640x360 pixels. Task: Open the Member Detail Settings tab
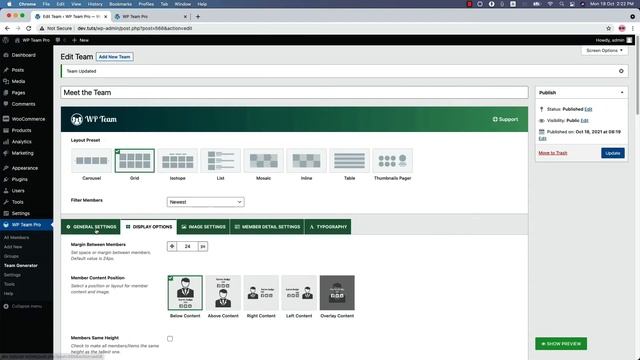pyautogui.click(x=267, y=227)
